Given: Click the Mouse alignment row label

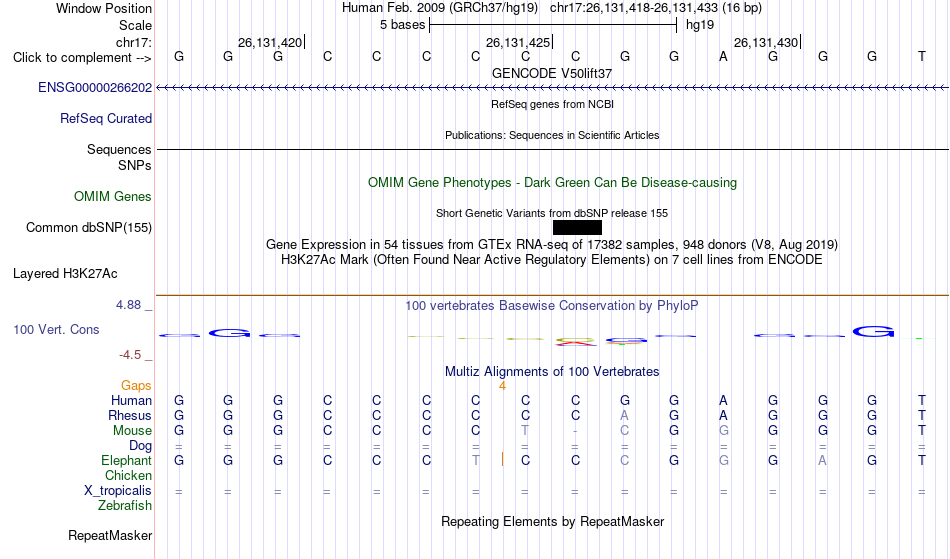Looking at the screenshot, I should click(132, 431).
